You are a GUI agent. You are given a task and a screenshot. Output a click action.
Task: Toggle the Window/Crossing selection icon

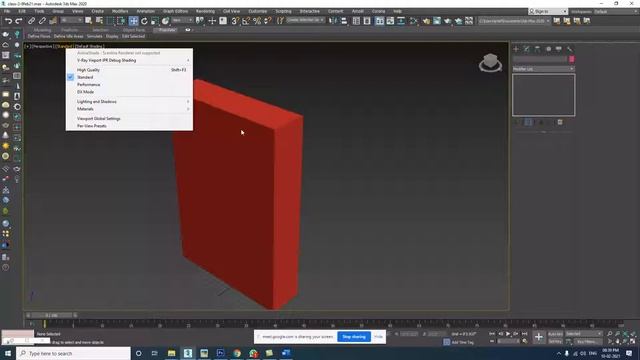[121, 20]
